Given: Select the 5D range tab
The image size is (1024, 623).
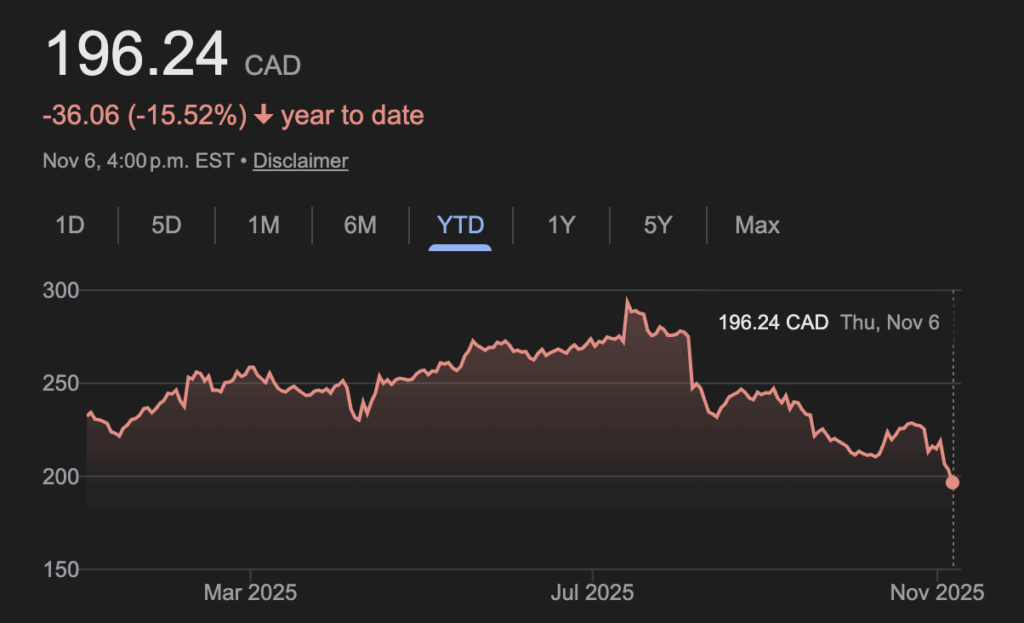Looking at the screenshot, I should click(166, 225).
